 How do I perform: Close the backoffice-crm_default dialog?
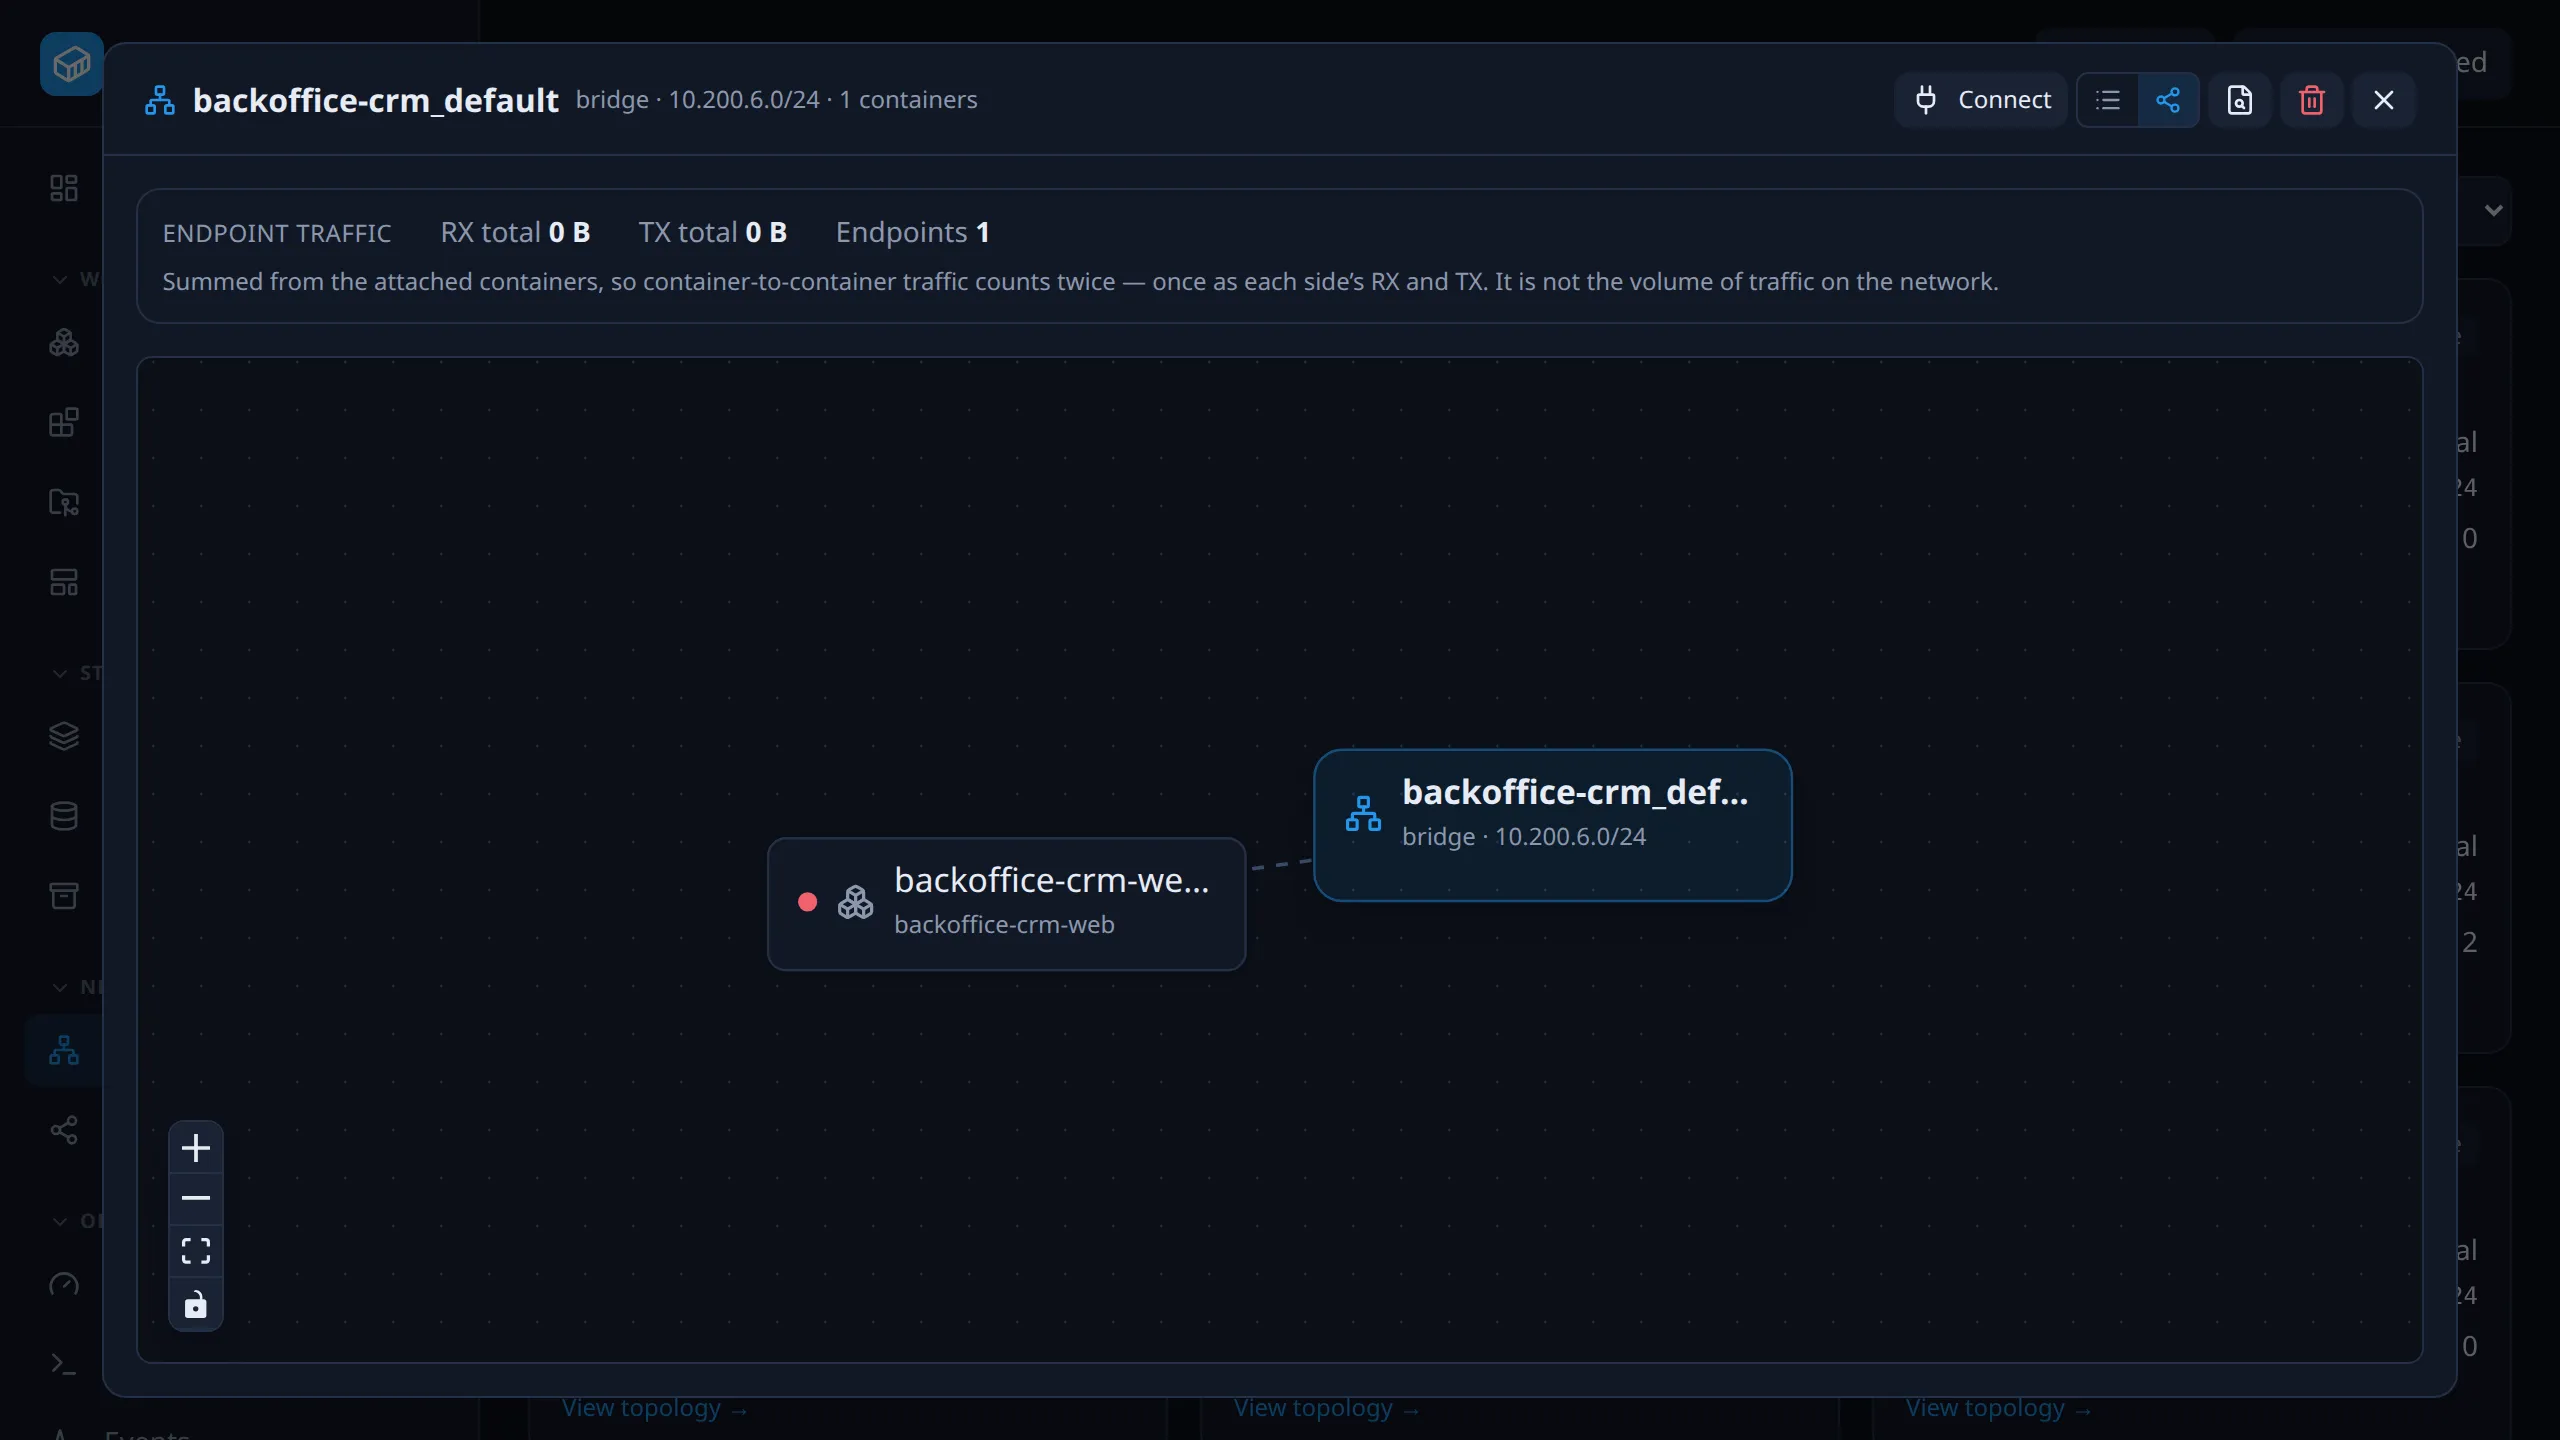[x=2384, y=100]
